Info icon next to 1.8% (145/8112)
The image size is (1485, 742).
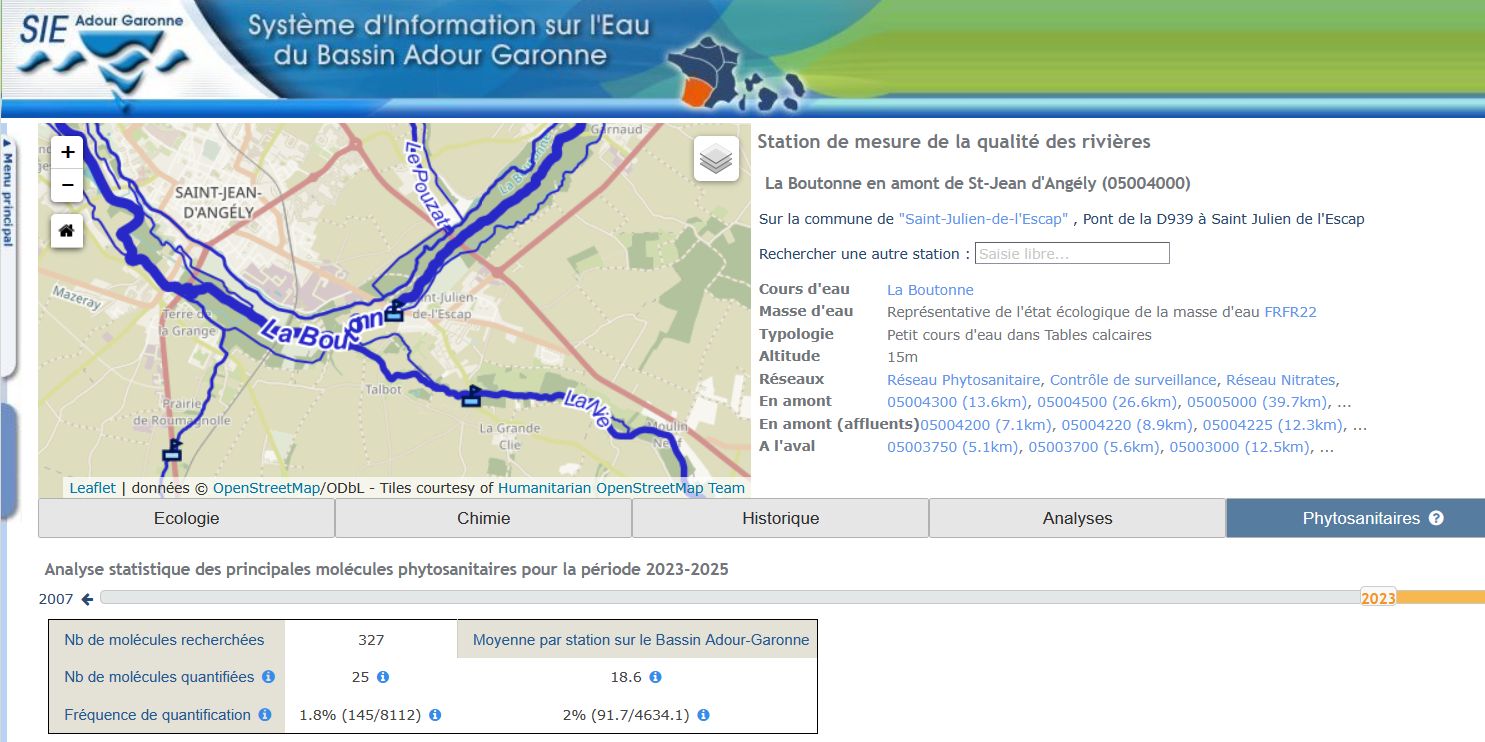435,715
